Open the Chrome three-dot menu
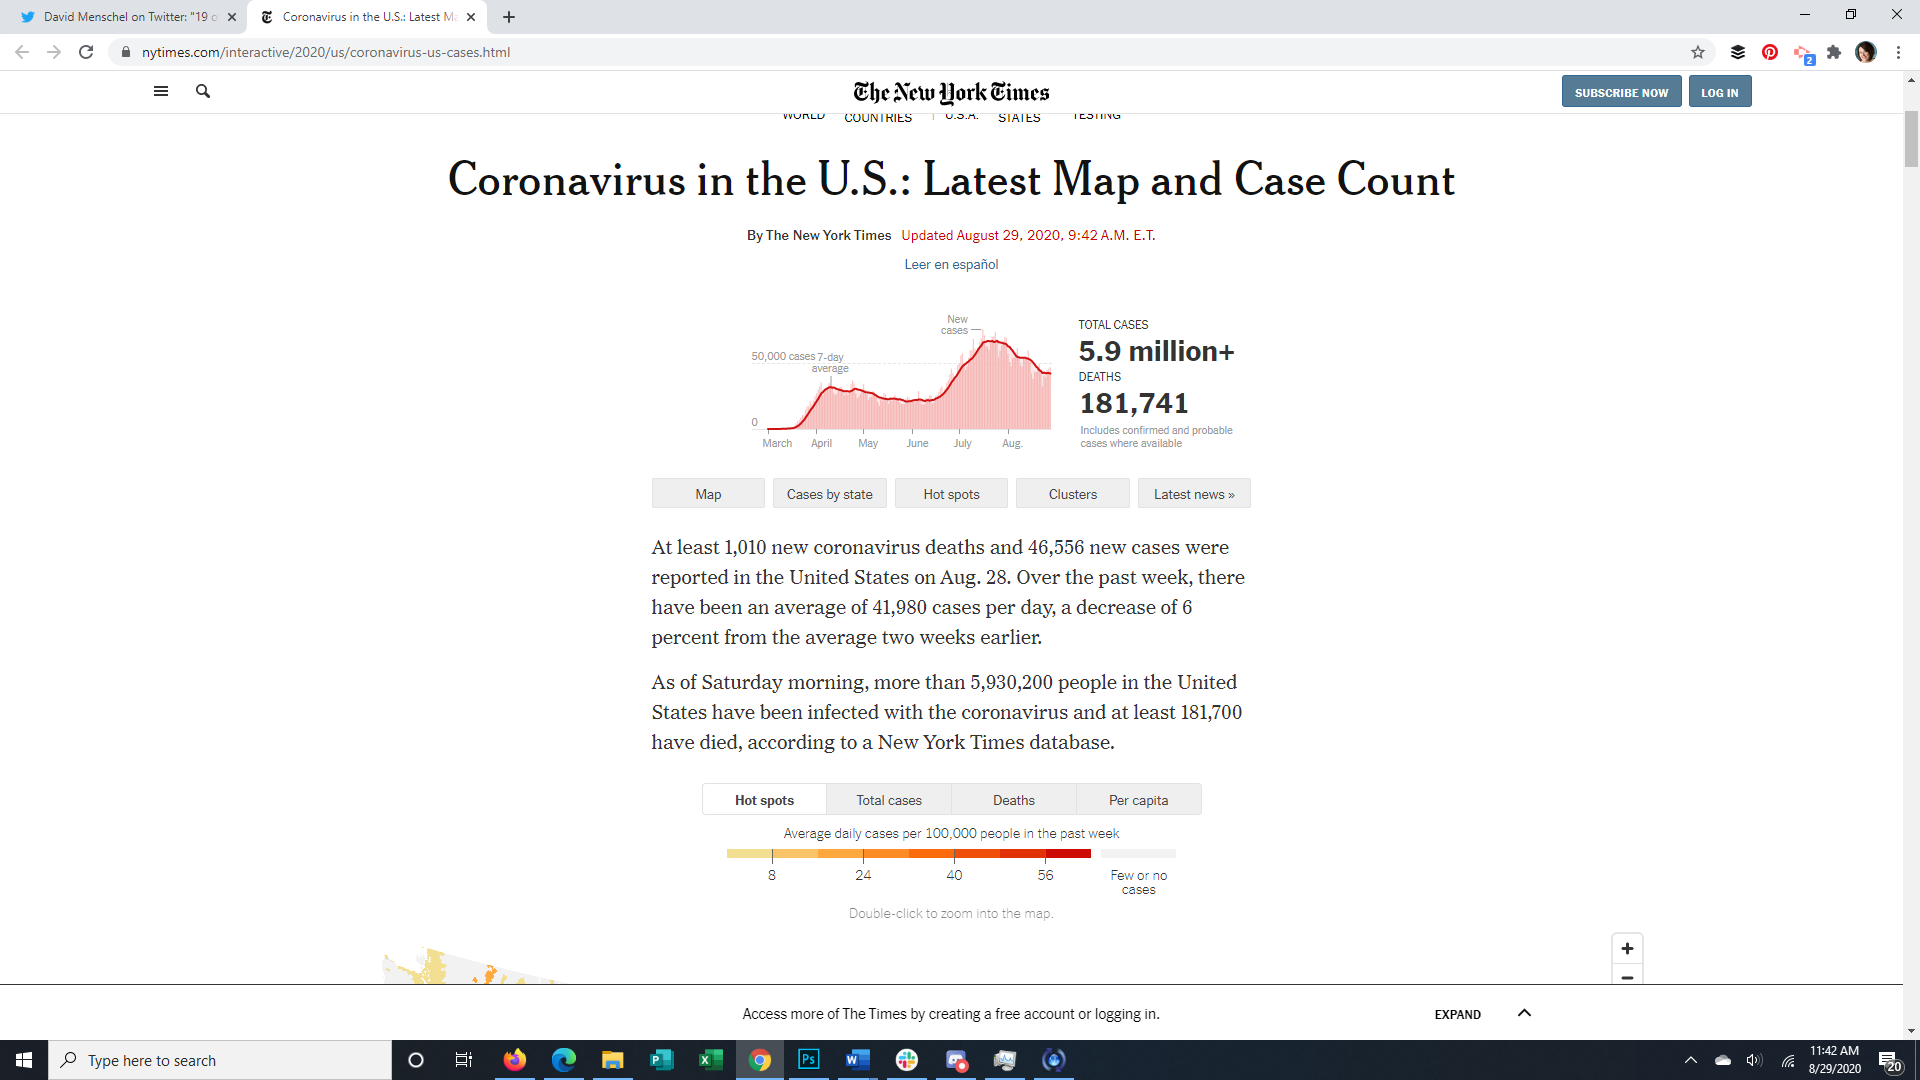The image size is (1920, 1080). coord(1898,52)
